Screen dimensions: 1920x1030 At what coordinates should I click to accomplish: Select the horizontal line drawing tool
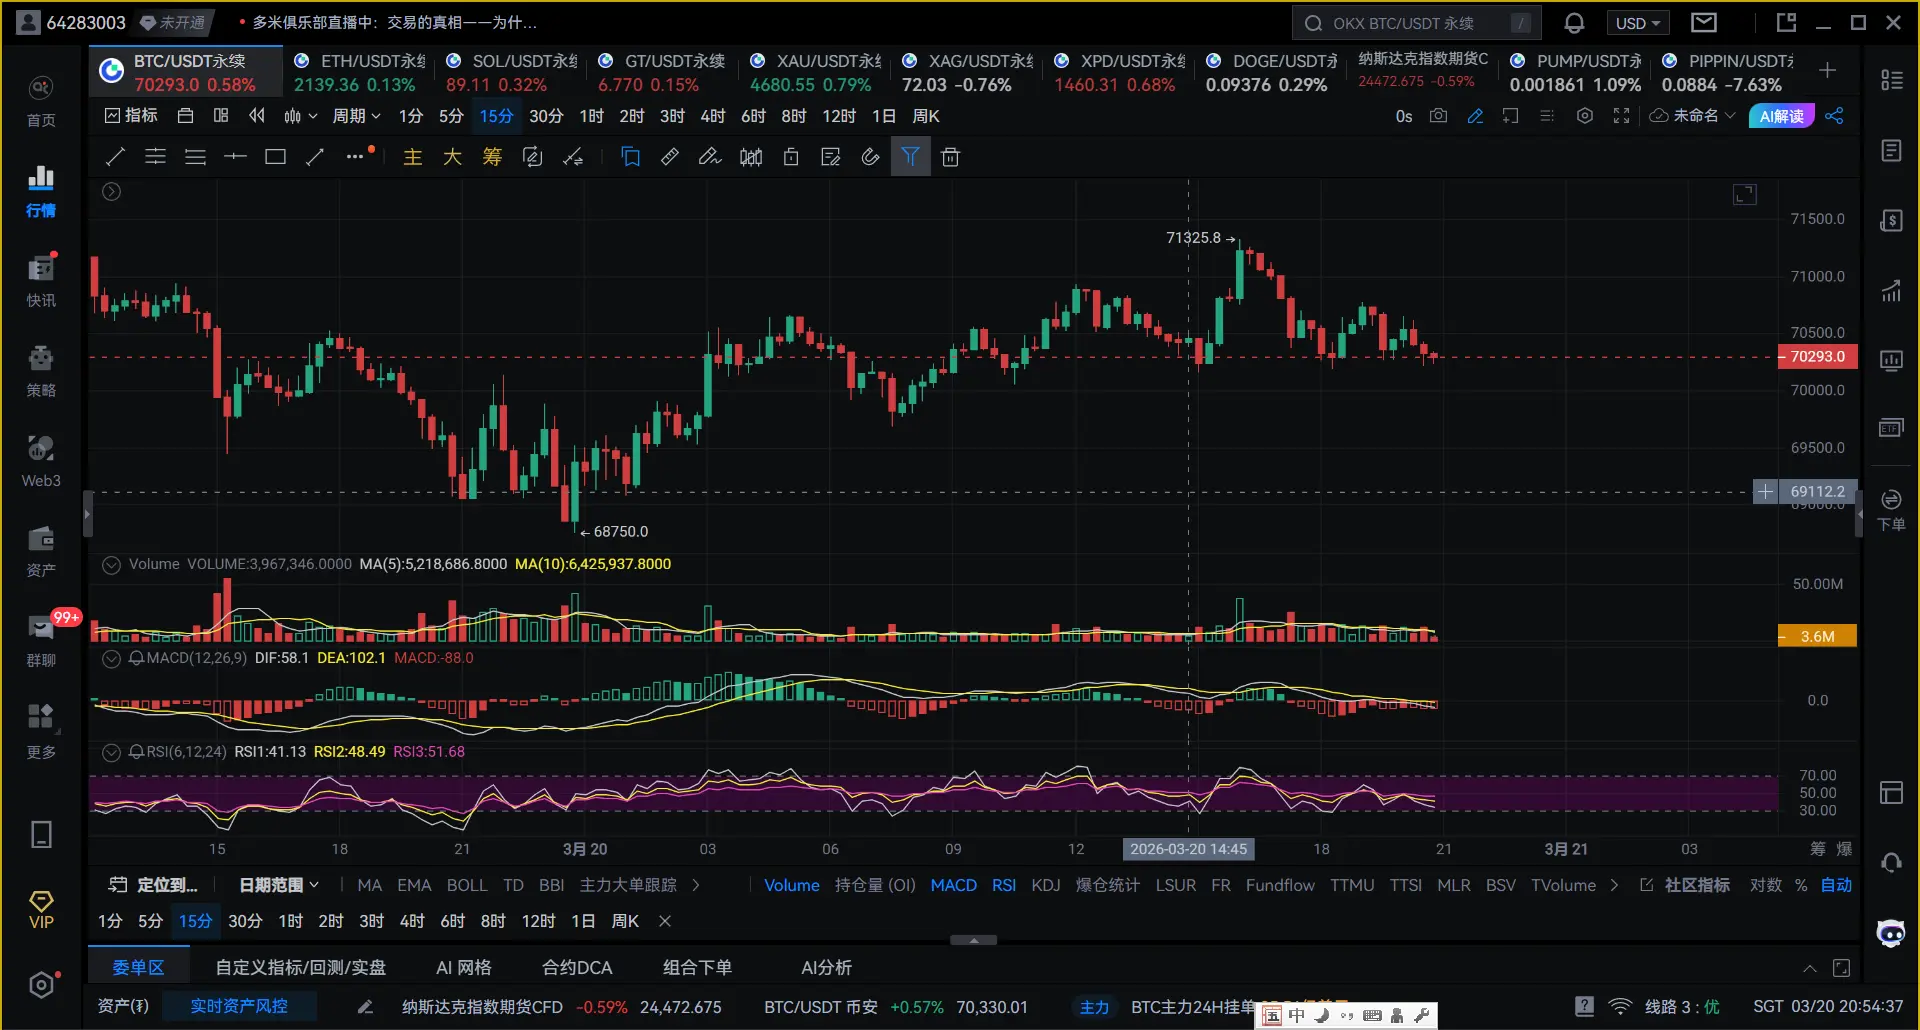coord(235,157)
